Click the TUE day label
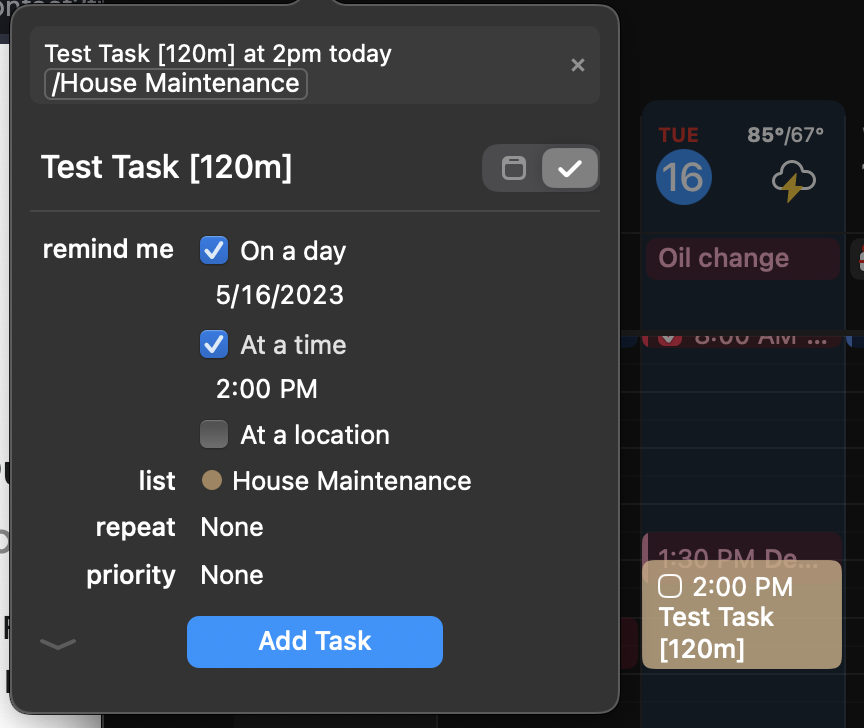This screenshot has width=864, height=728. (678, 135)
